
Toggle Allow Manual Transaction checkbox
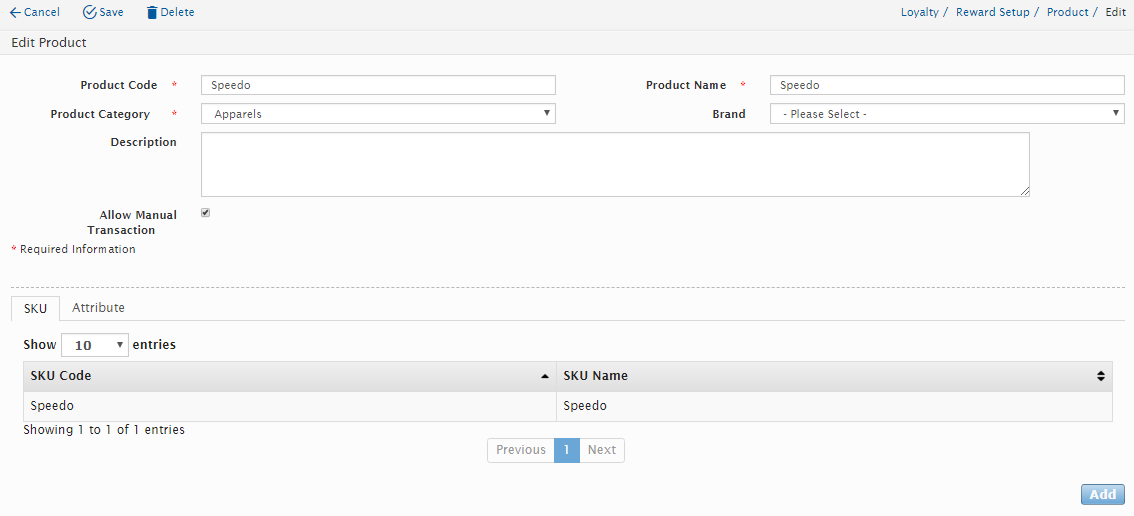tap(205, 213)
